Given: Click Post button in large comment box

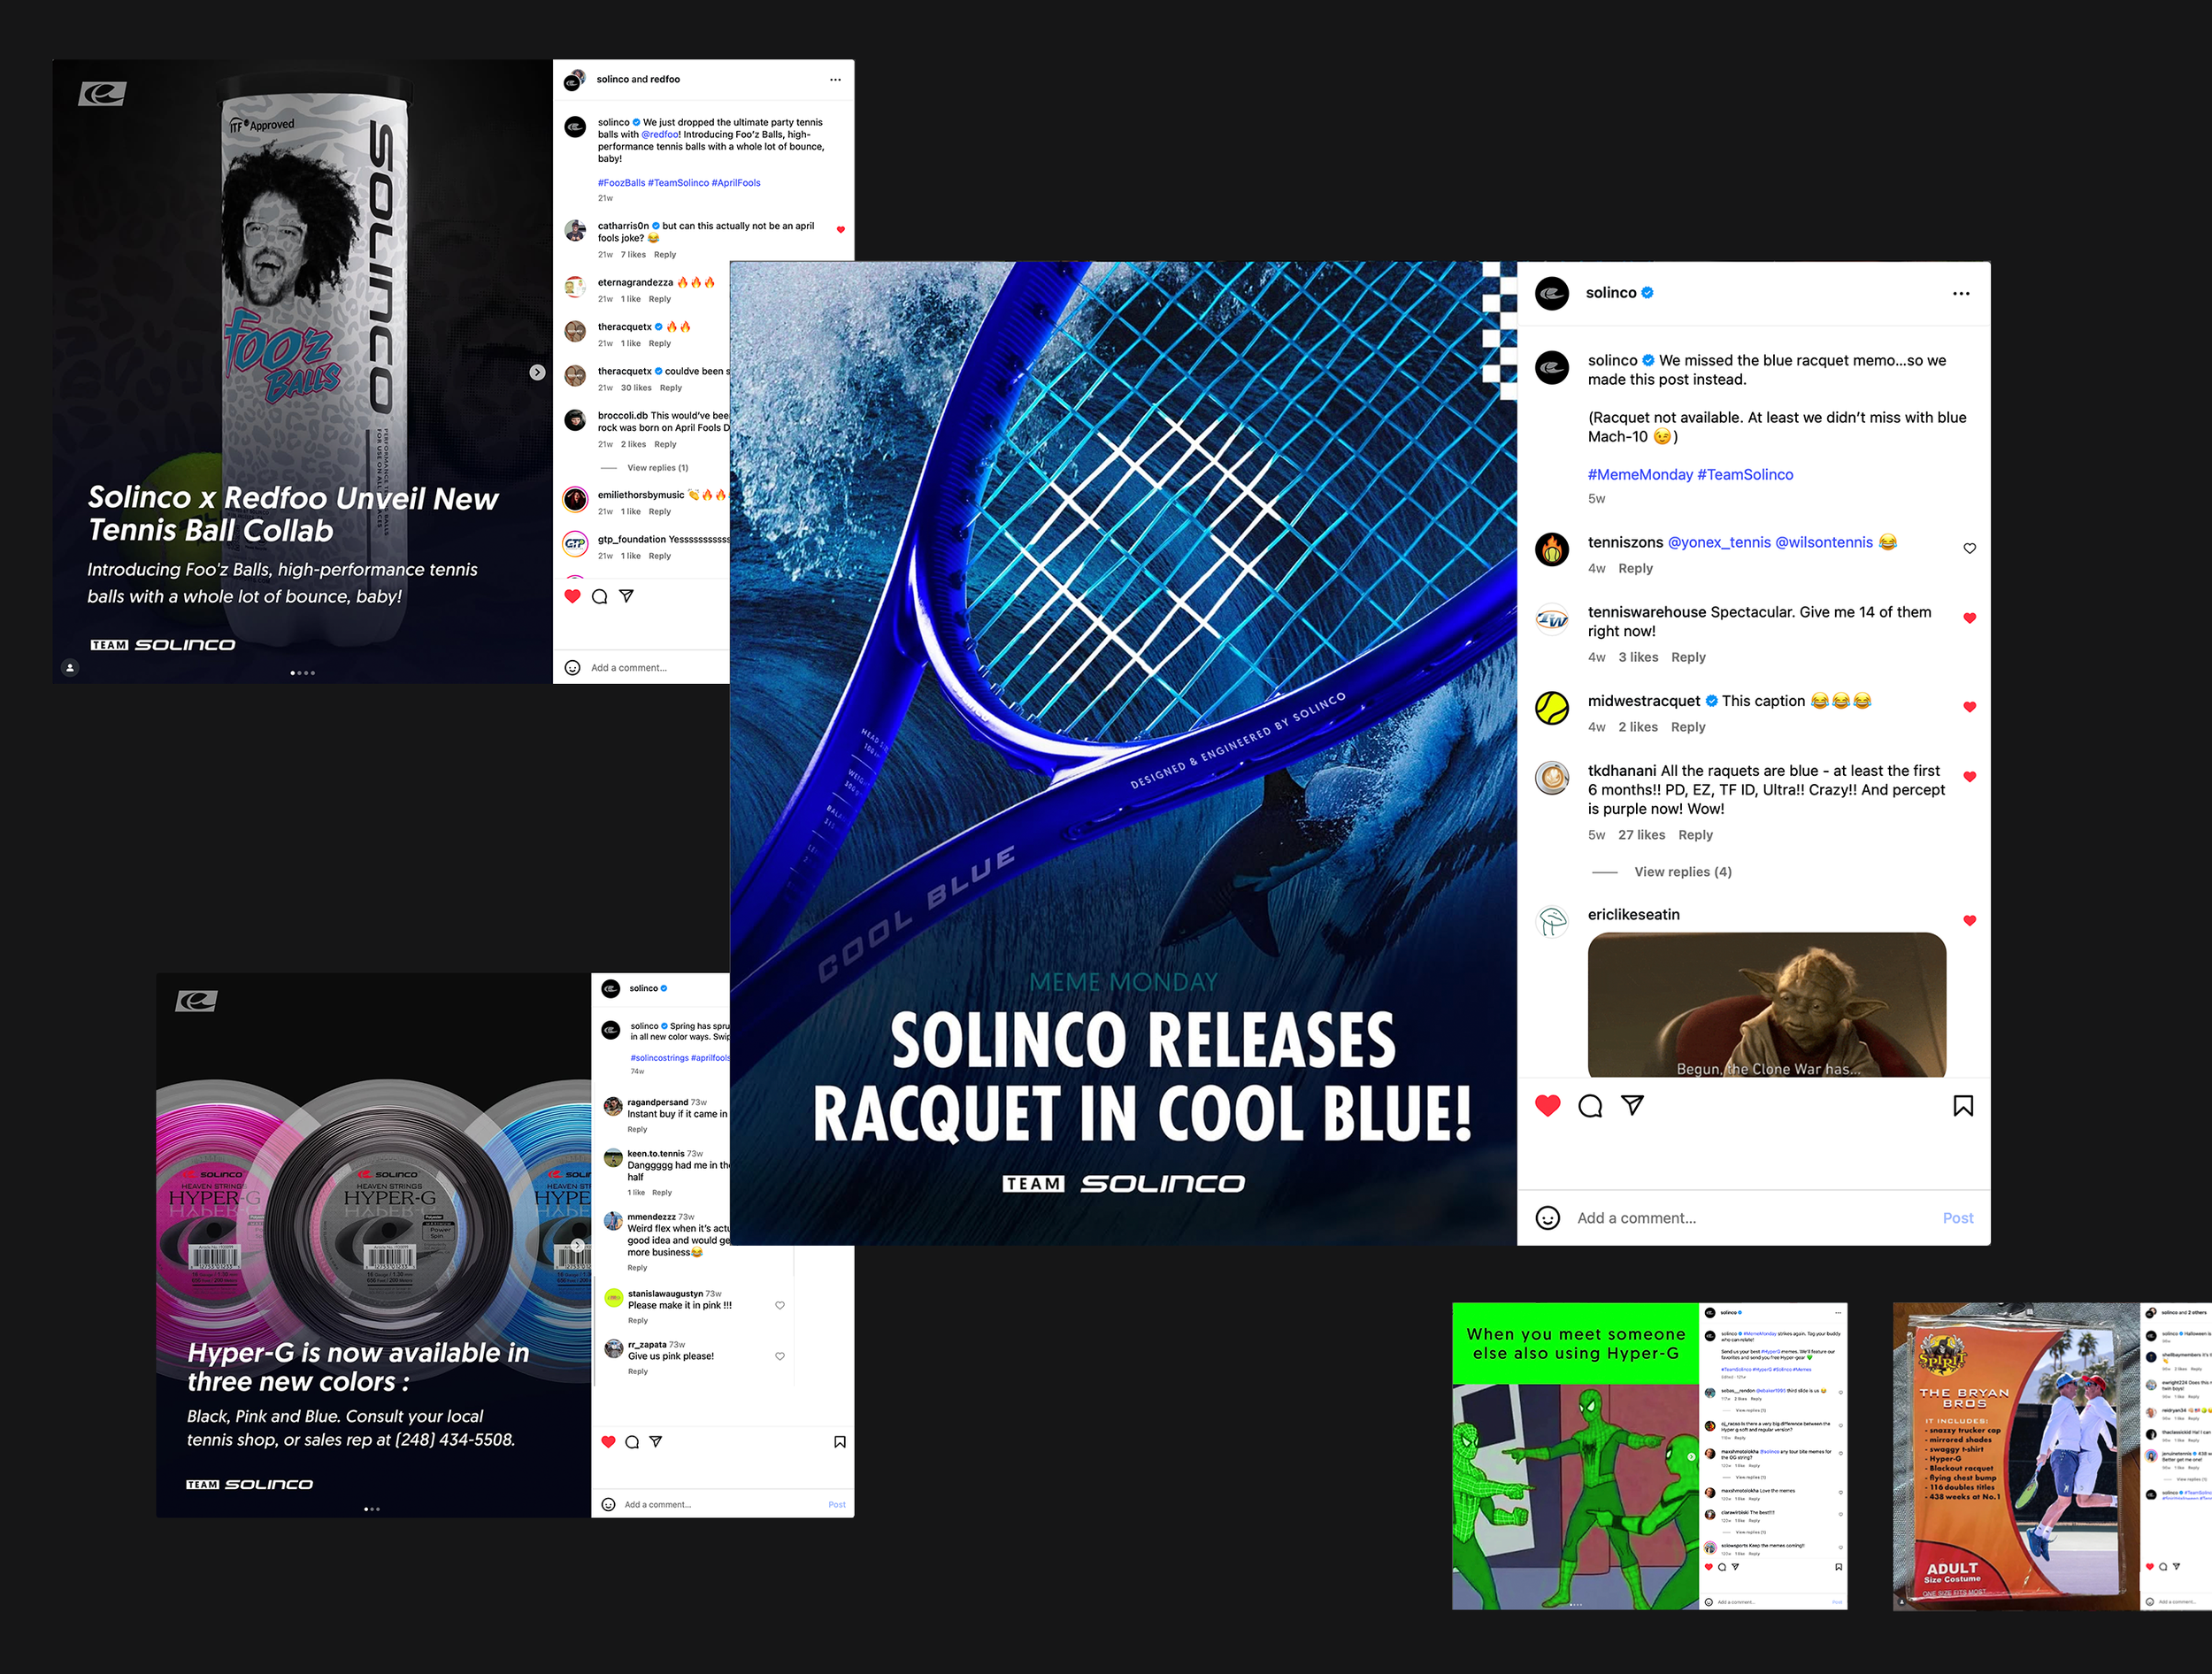Looking at the screenshot, I should pyautogui.click(x=1957, y=1218).
